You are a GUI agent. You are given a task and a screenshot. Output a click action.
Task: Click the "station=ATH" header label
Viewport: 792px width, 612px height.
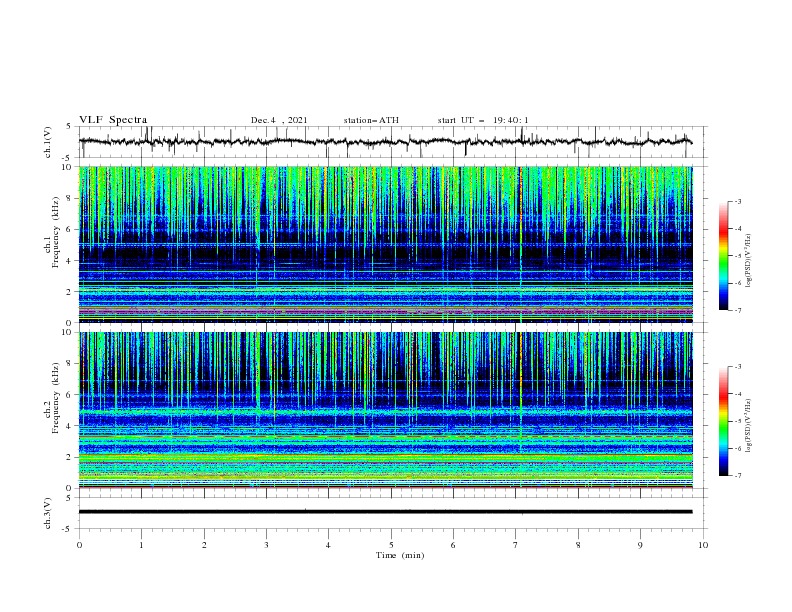[x=371, y=120]
